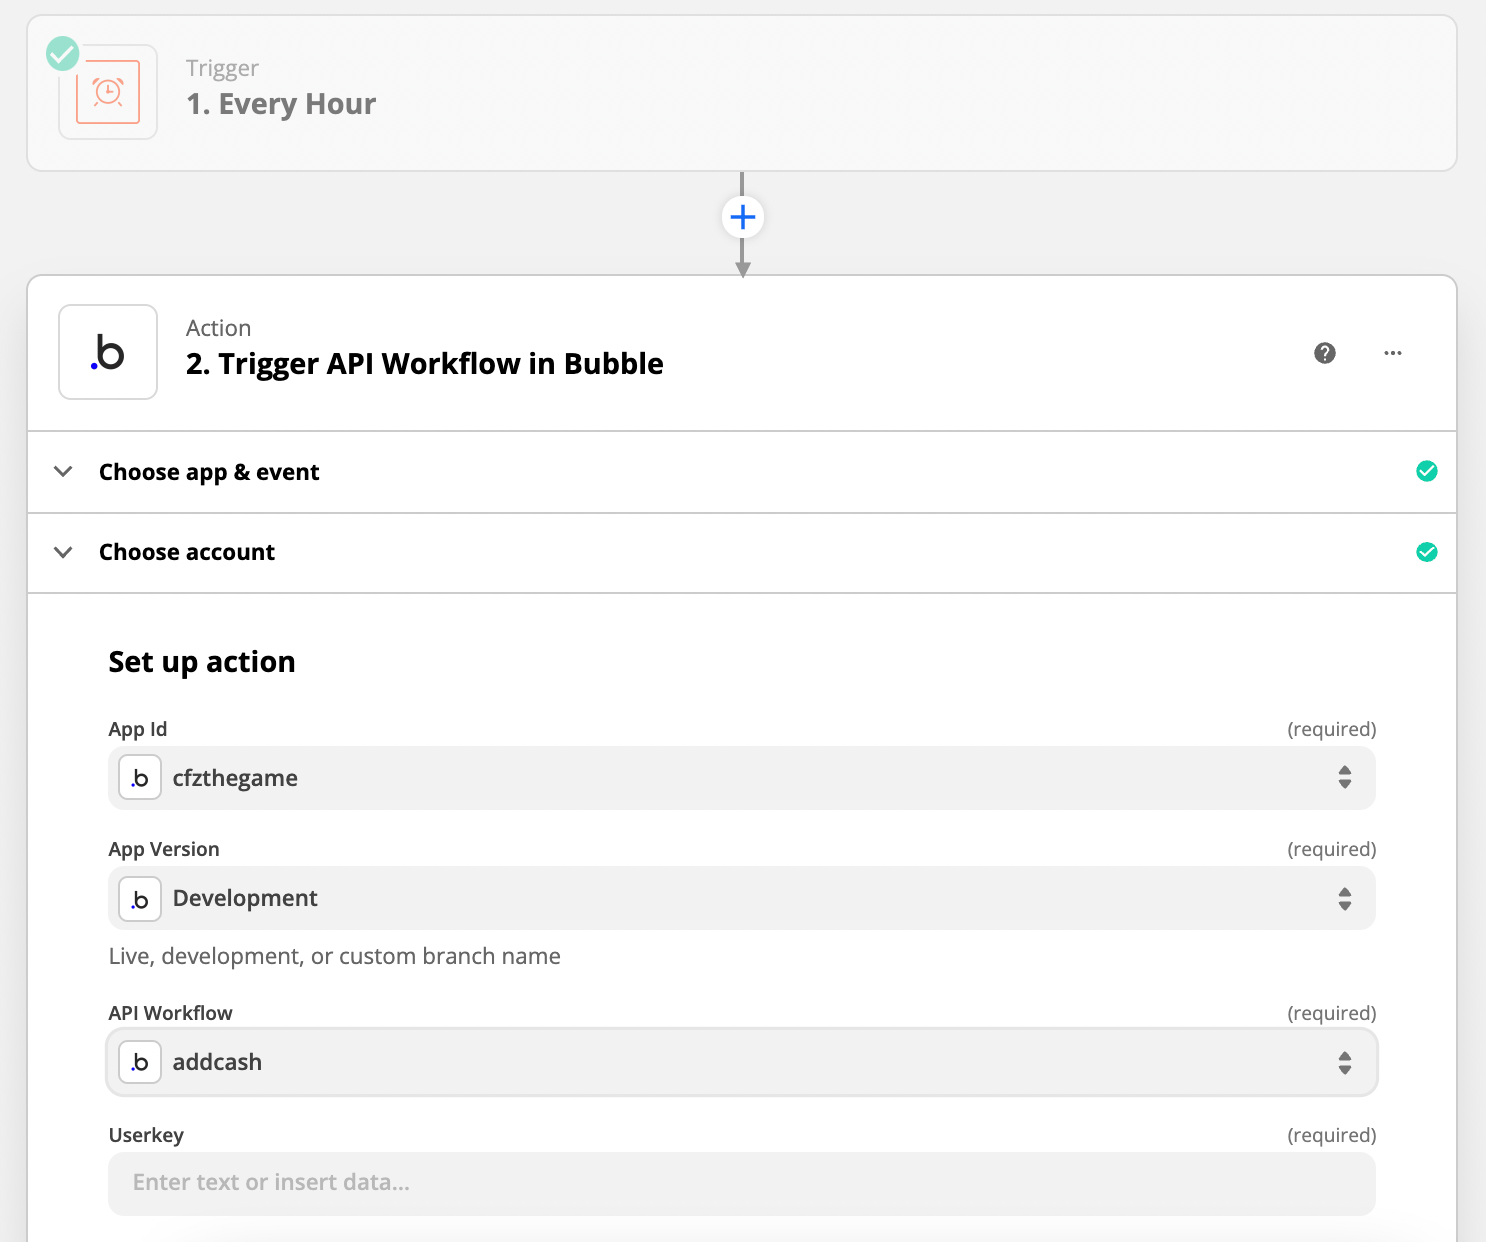
Task: Click the 2. Trigger API Workflow in Bubble title
Action: click(425, 364)
